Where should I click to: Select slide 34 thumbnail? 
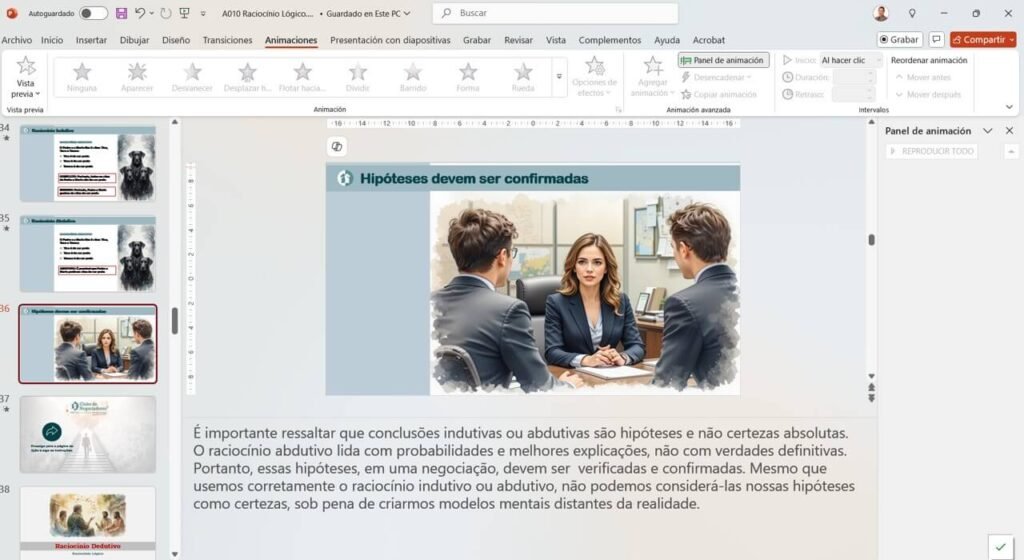click(88, 164)
